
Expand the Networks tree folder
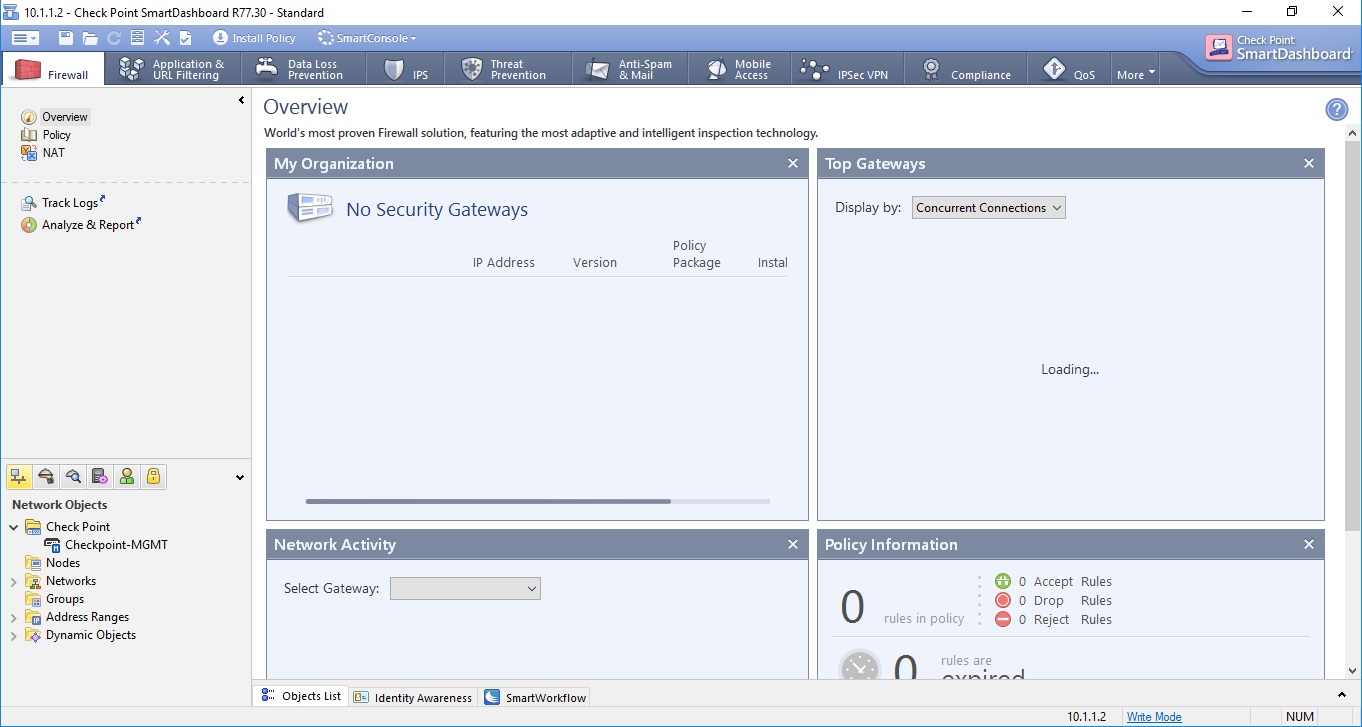[x=13, y=581]
